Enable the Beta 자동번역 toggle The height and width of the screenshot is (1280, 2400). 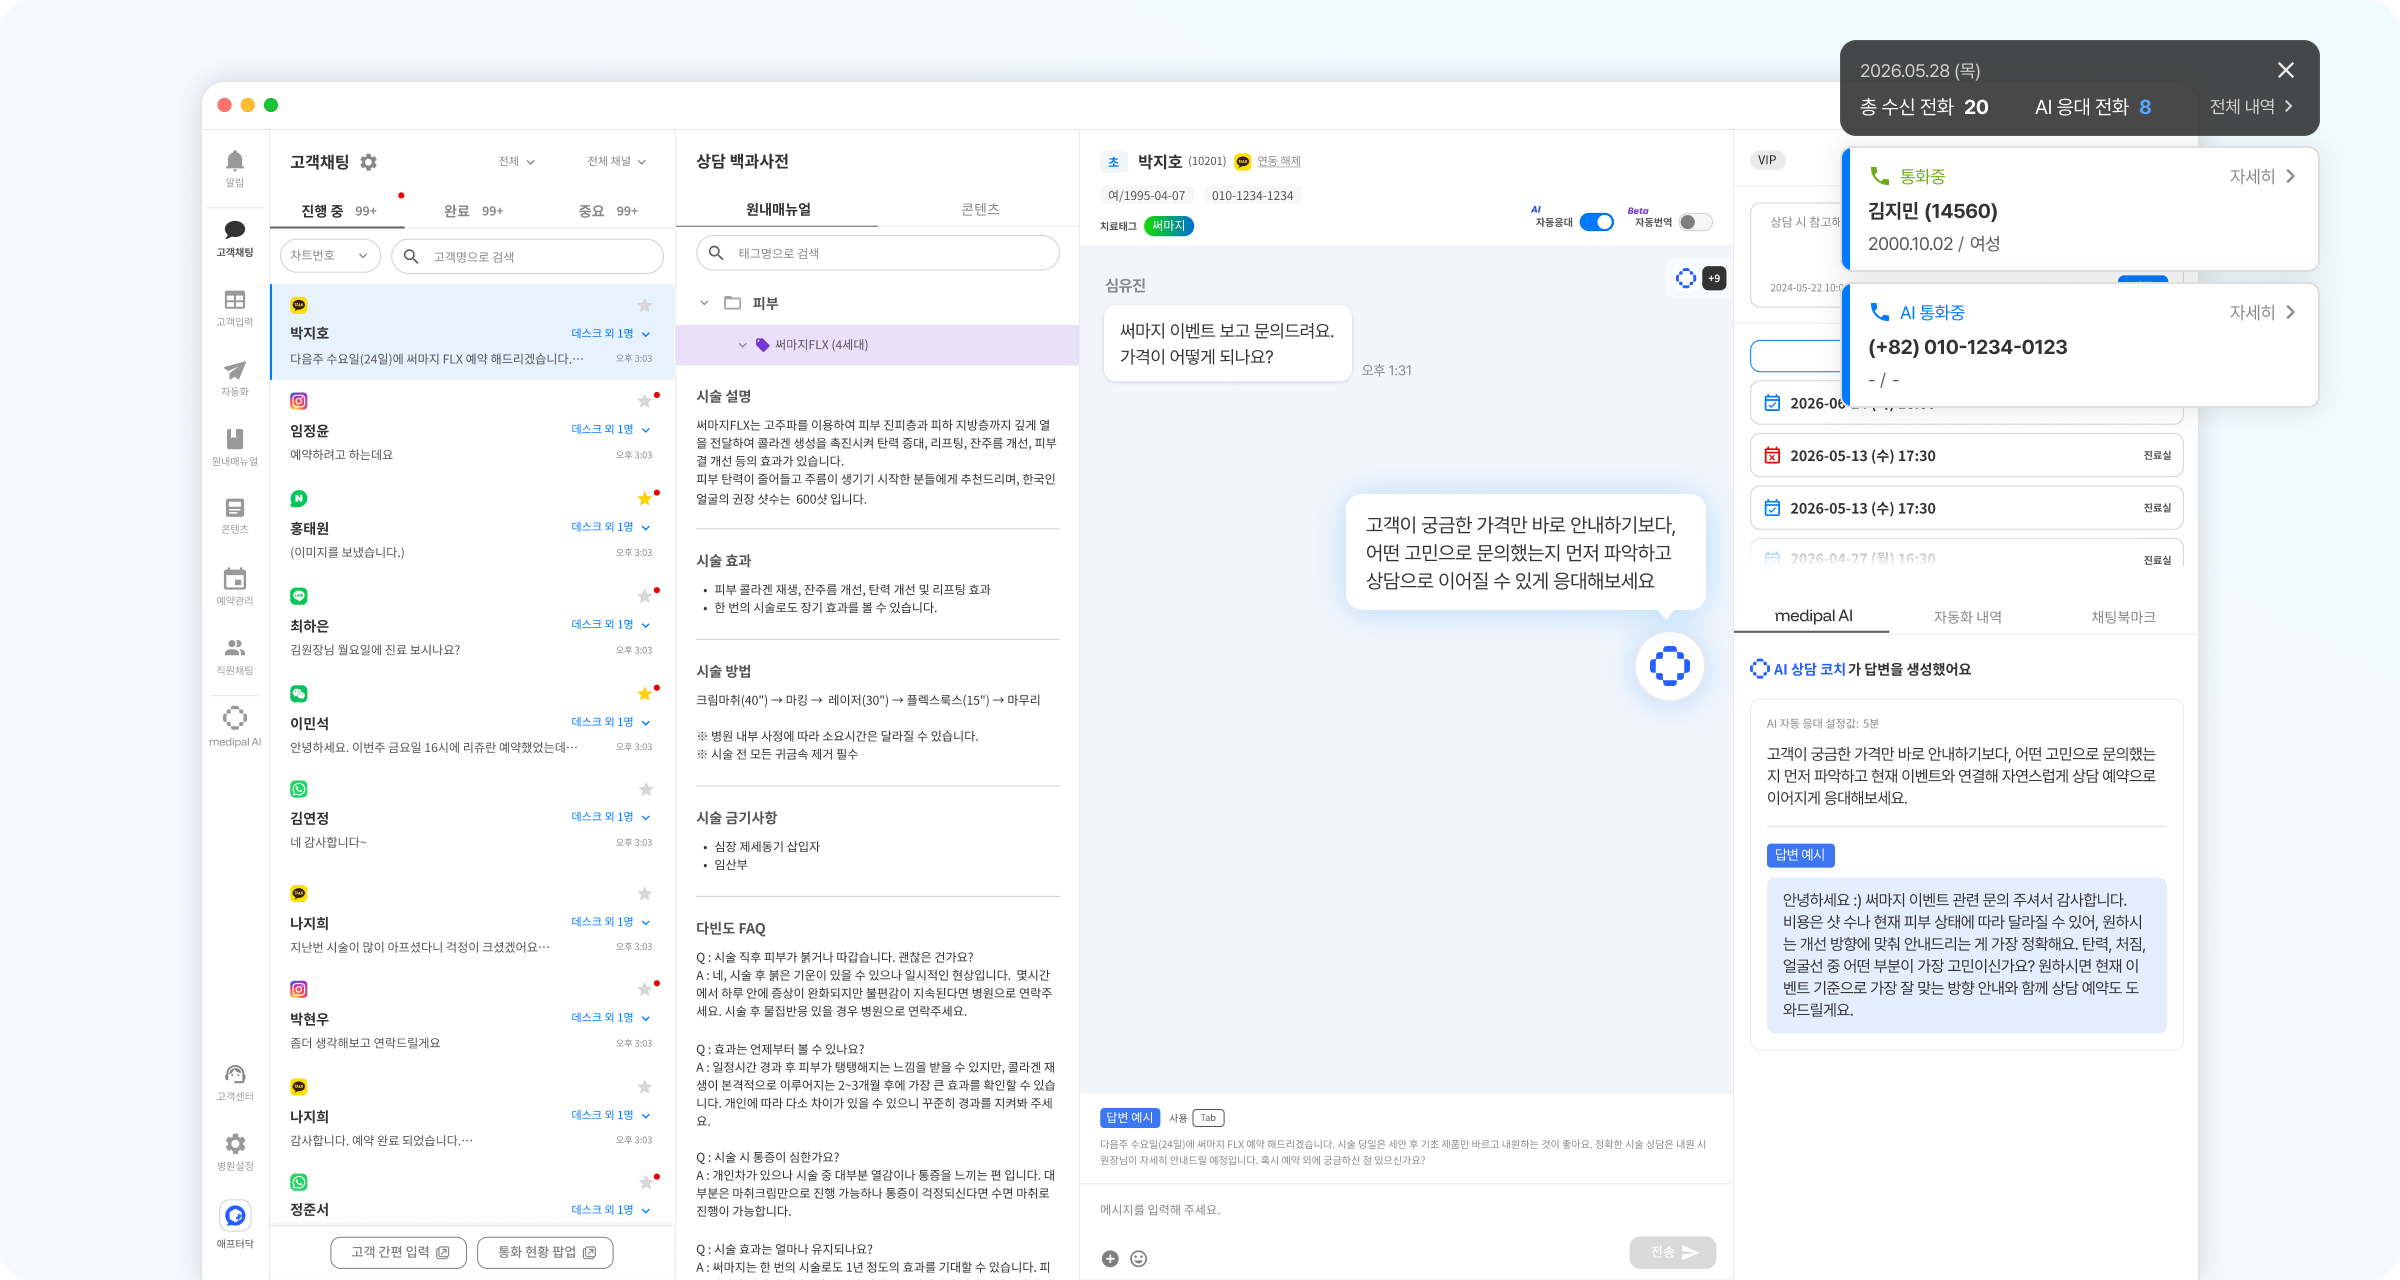click(1695, 222)
